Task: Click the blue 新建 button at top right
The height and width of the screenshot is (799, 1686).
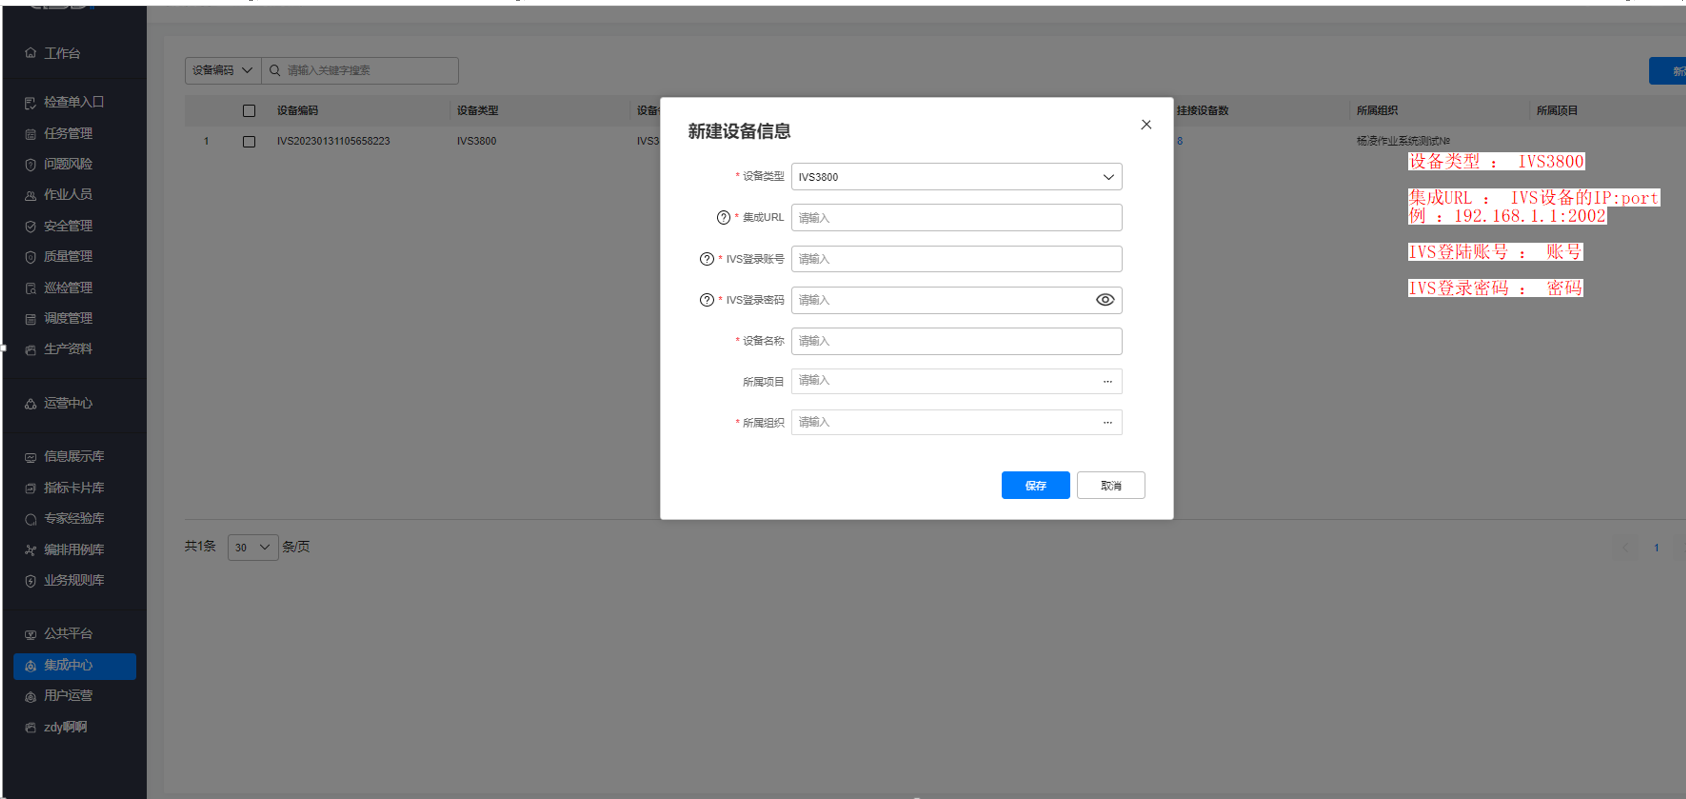Action: (1669, 71)
